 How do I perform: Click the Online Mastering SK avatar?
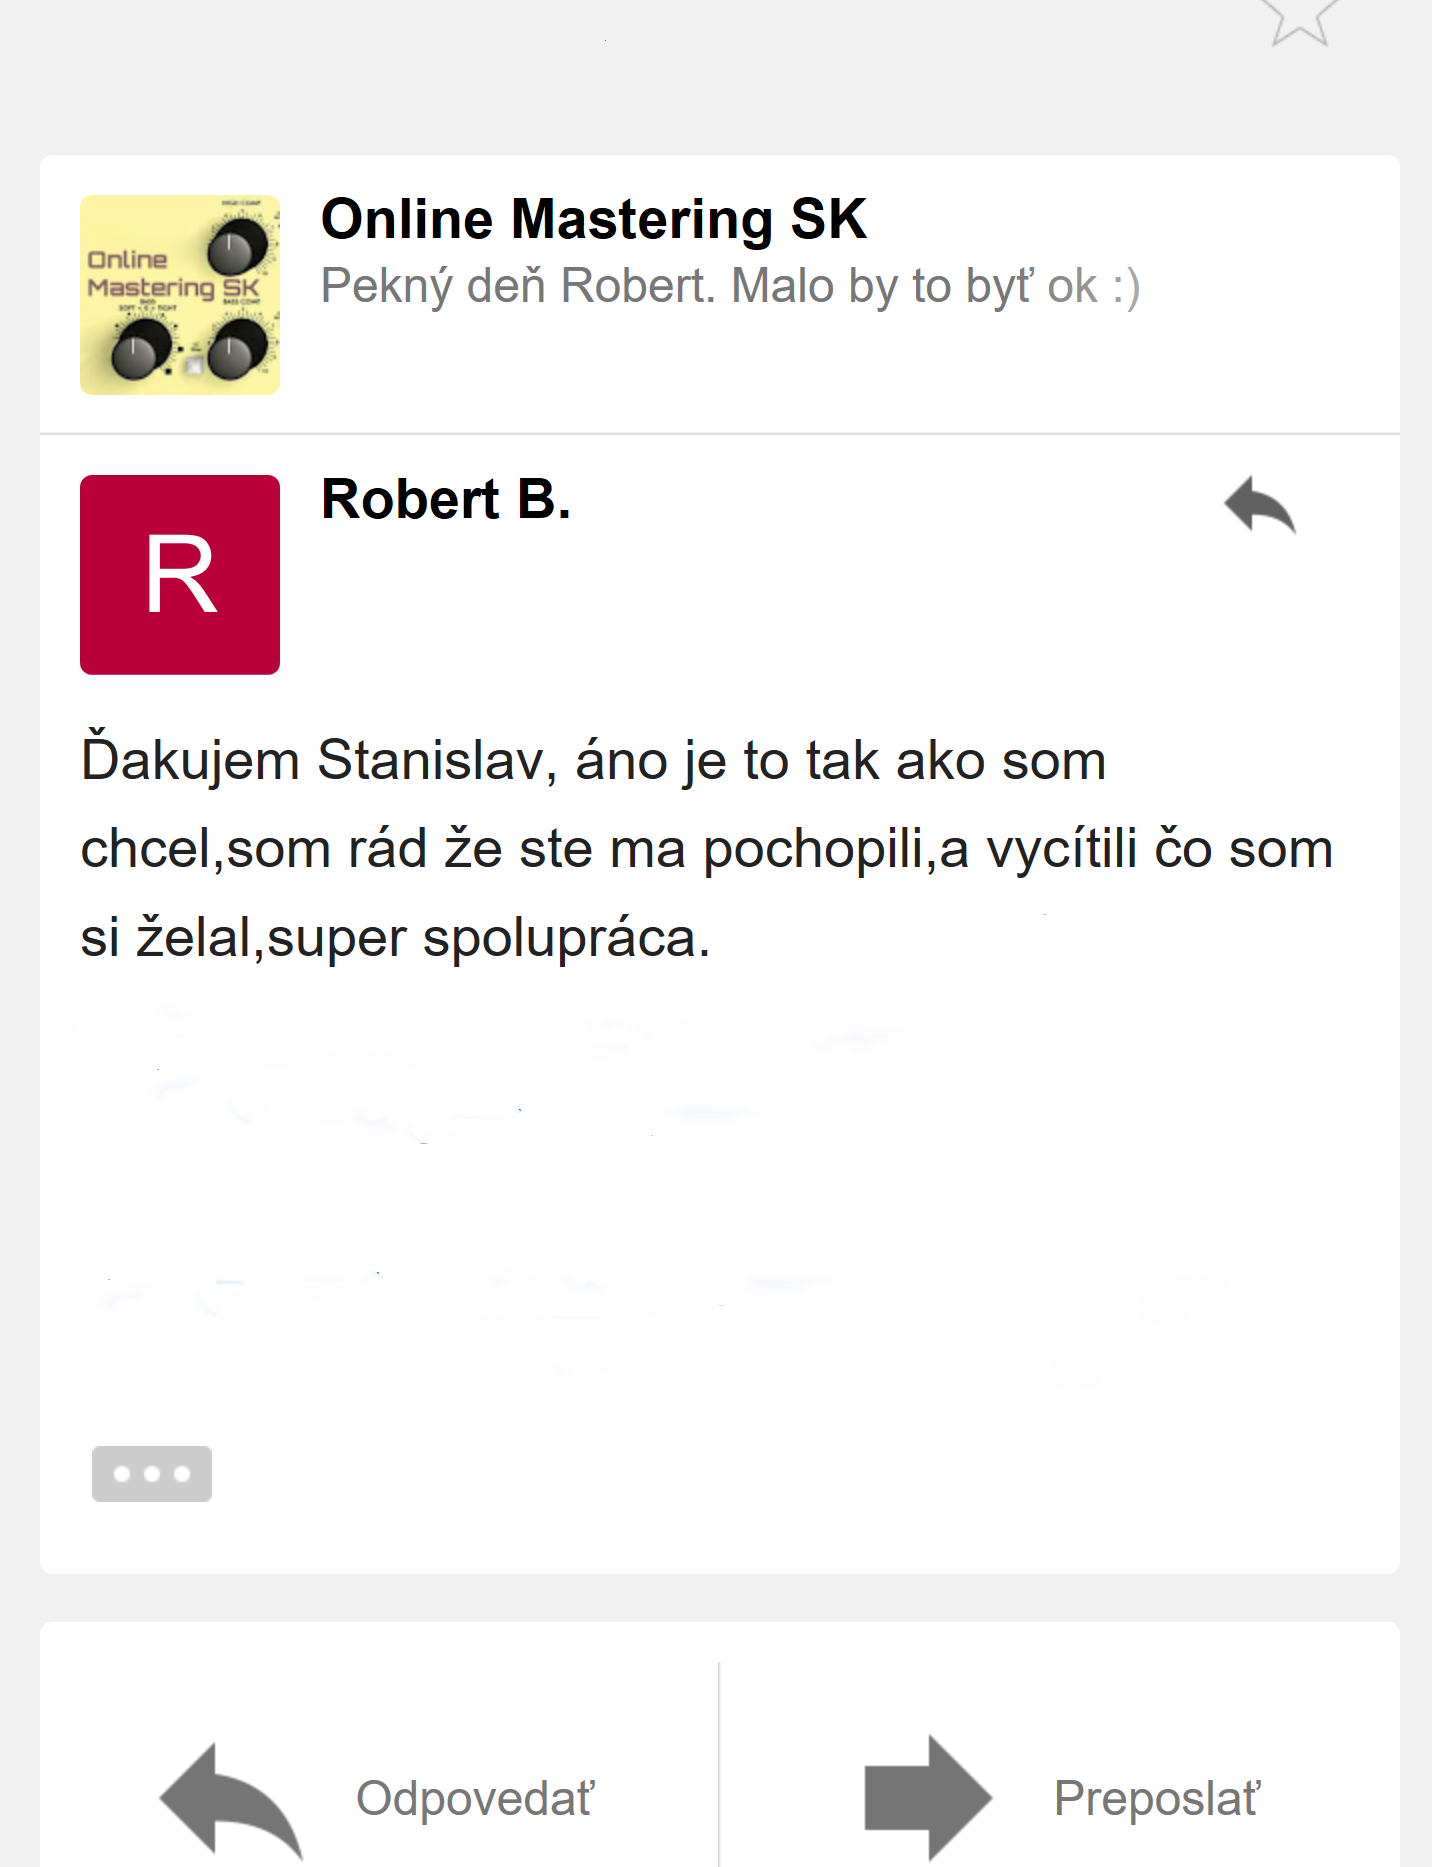pyautogui.click(x=180, y=295)
